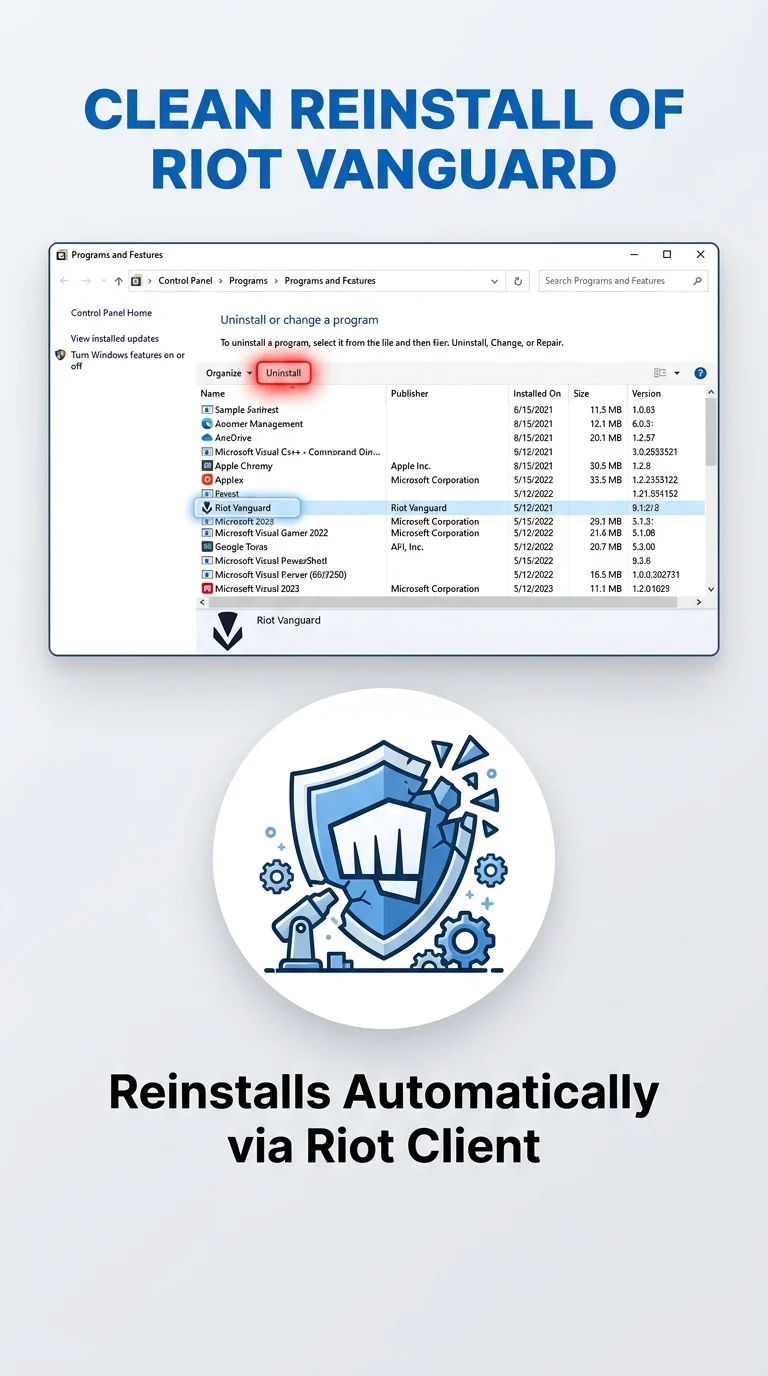Open View installed updates link
The image size is (768, 1376).
(114, 339)
